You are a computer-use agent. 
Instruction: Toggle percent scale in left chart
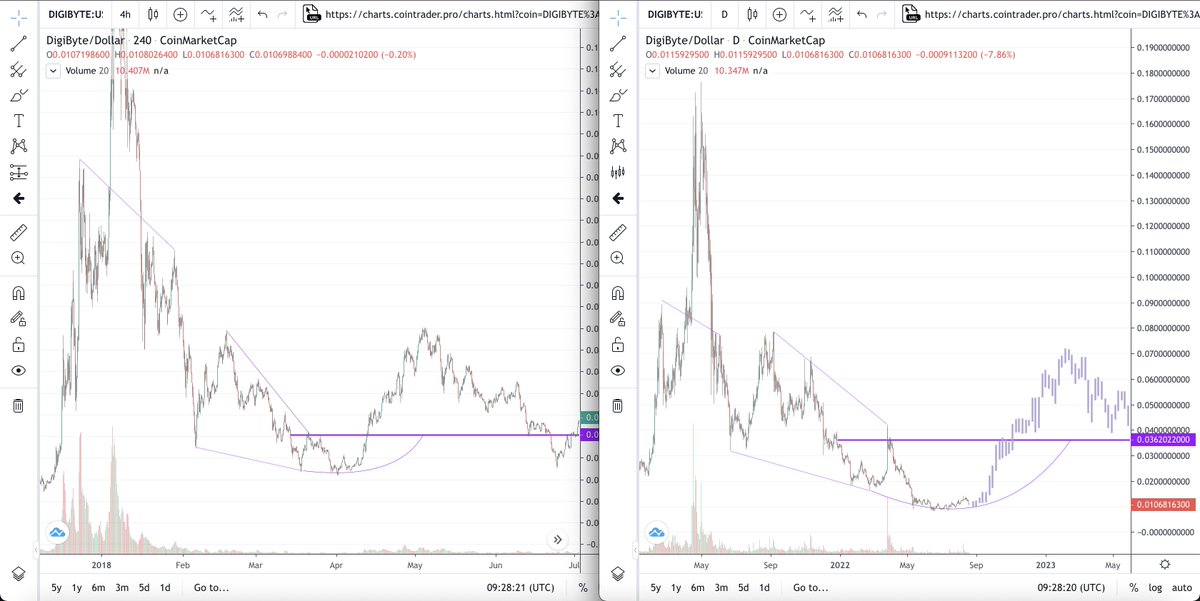[x=583, y=588]
